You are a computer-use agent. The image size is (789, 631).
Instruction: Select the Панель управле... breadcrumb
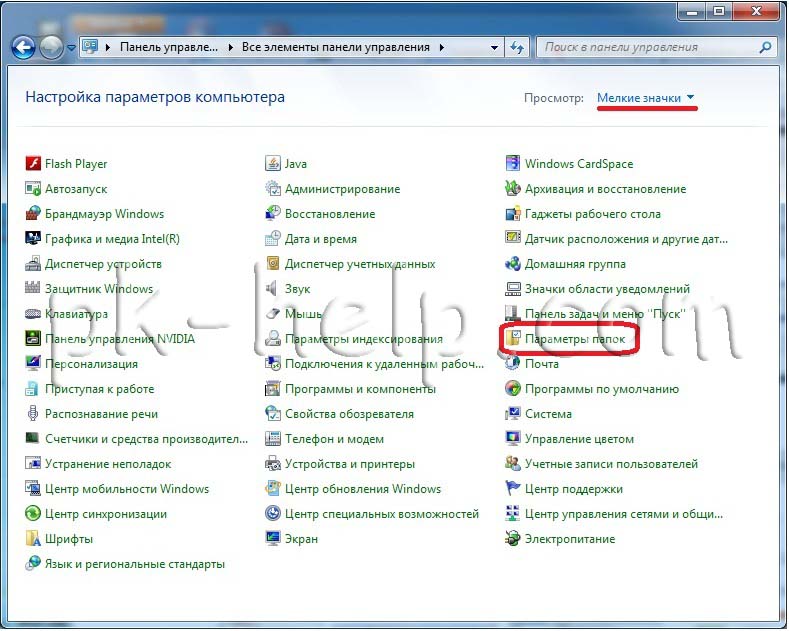(169, 47)
